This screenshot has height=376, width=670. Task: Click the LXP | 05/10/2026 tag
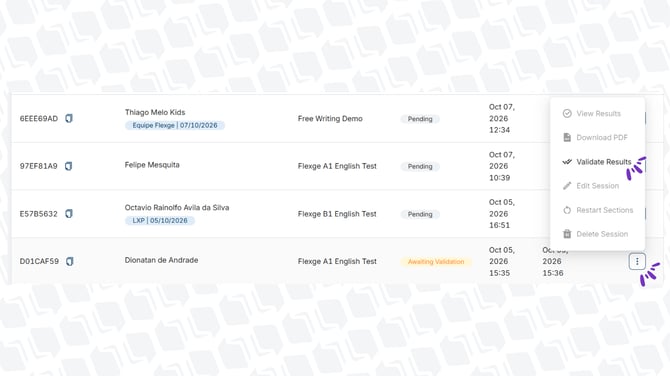pos(160,220)
